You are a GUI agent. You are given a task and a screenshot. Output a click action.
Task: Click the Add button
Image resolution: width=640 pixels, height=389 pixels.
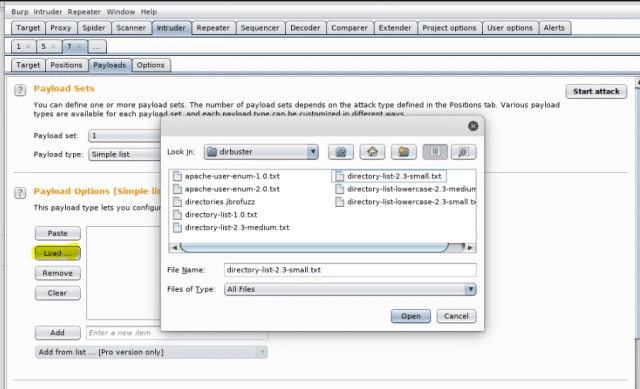click(x=58, y=333)
